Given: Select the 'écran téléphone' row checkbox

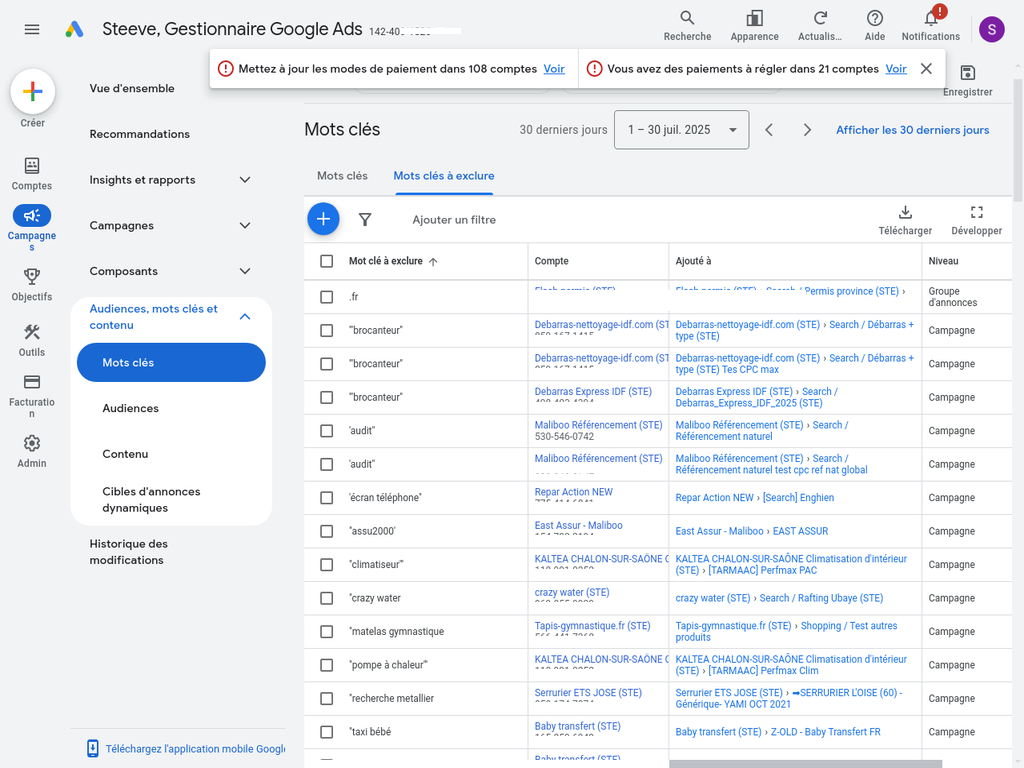Looking at the screenshot, I should tap(327, 498).
